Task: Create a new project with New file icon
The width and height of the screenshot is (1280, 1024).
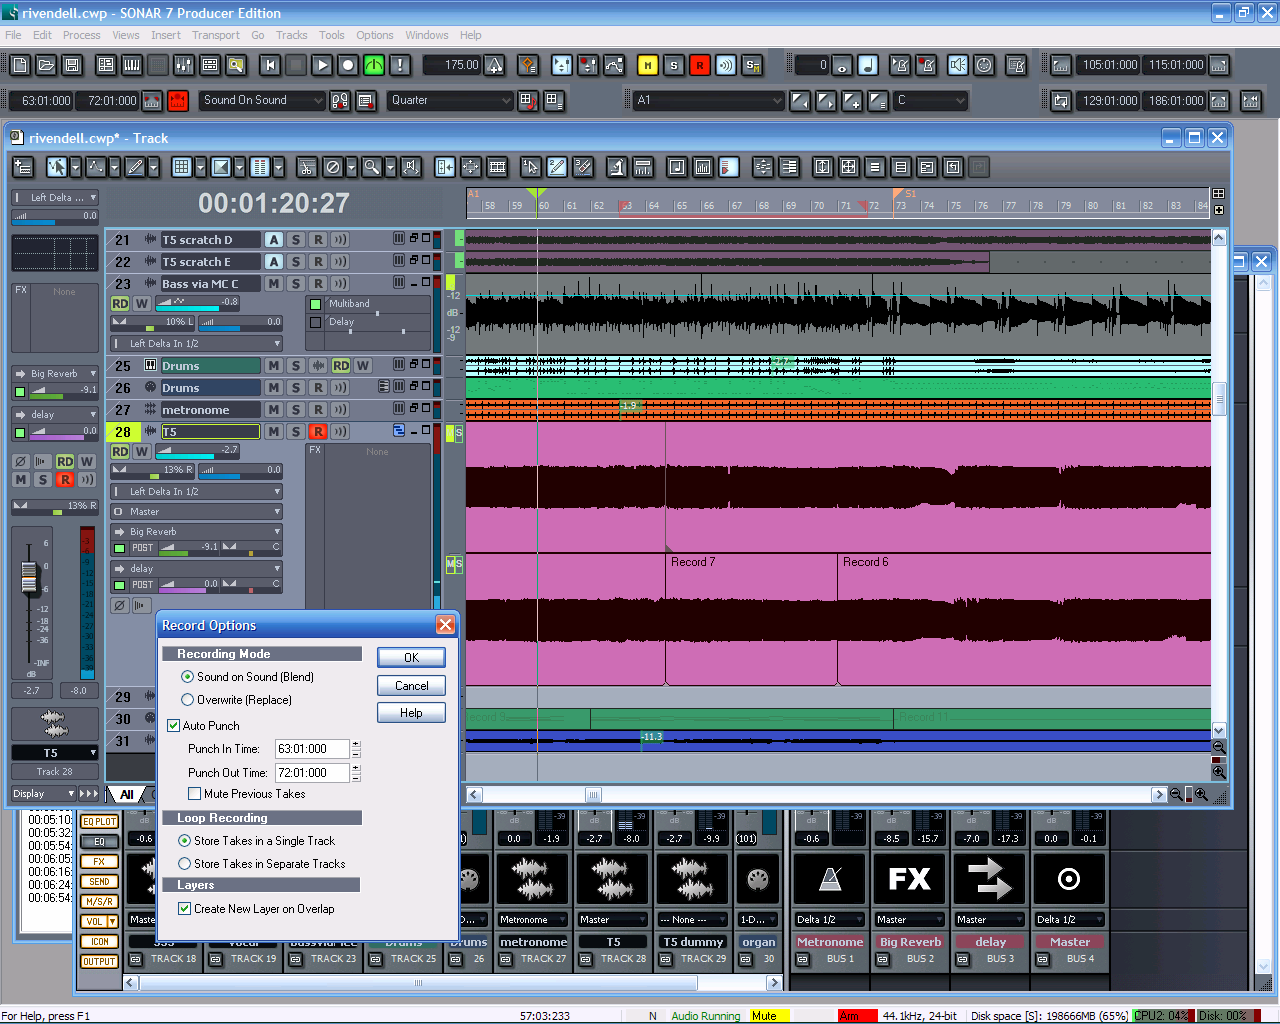Action: click(20, 65)
